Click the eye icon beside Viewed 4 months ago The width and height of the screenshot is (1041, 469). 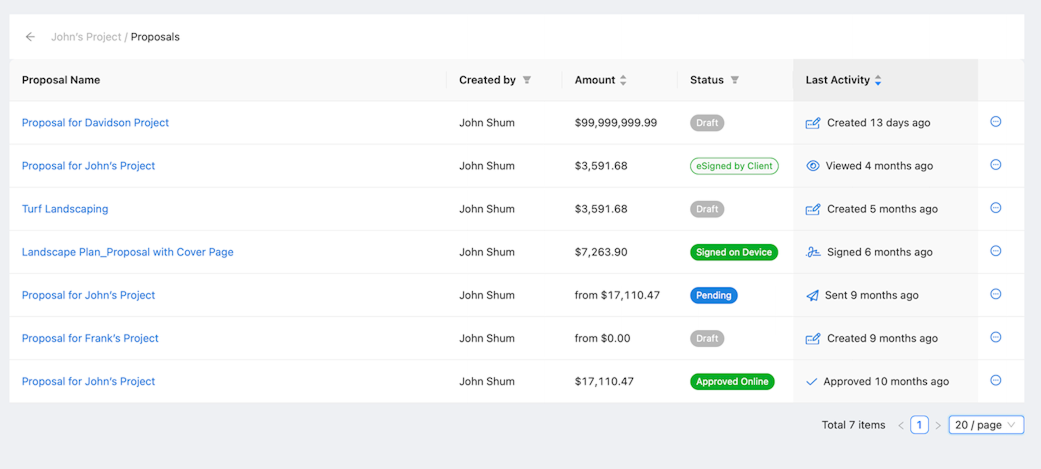coord(813,166)
